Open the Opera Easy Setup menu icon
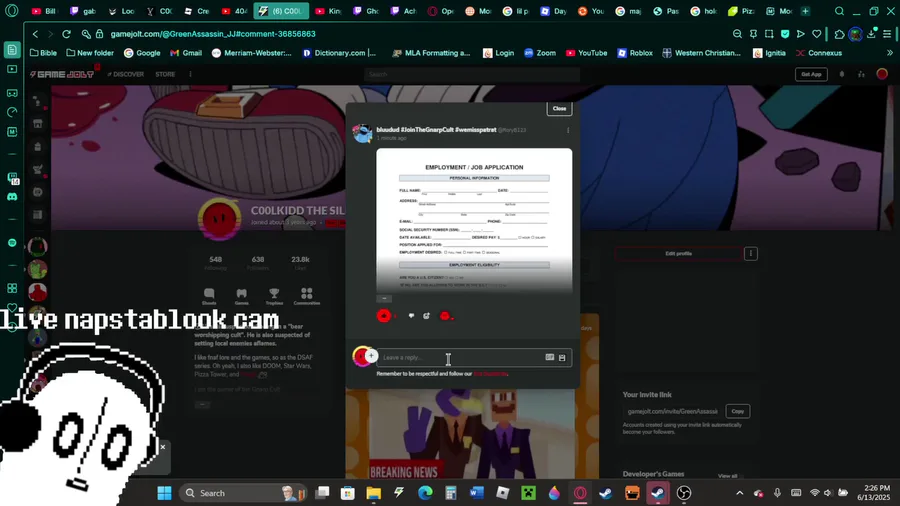 pos(887,34)
